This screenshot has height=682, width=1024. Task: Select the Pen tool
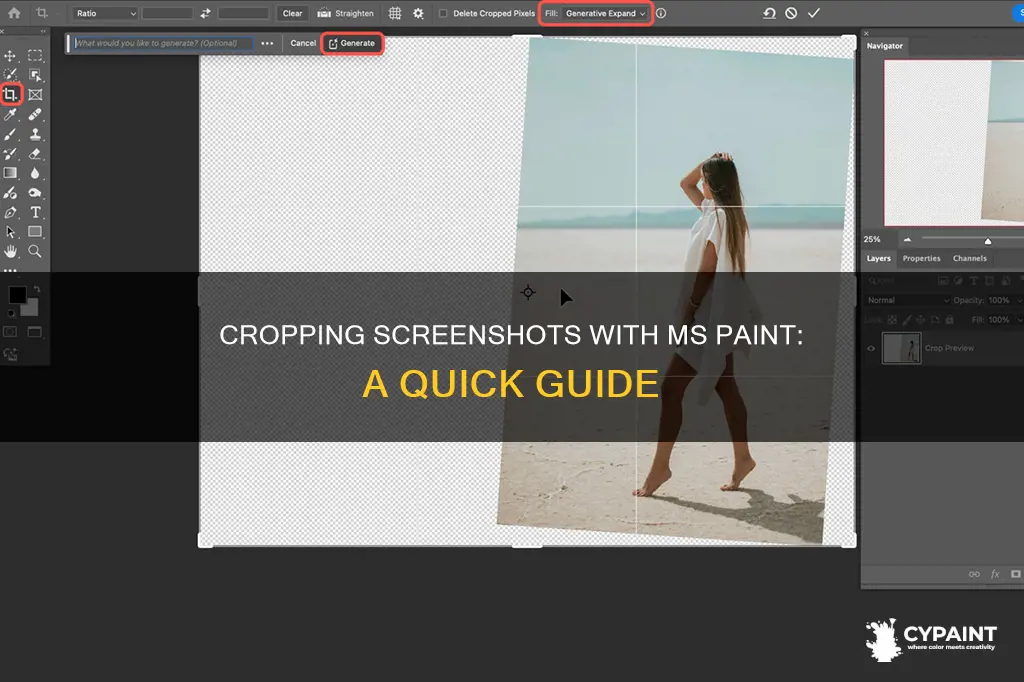point(10,212)
